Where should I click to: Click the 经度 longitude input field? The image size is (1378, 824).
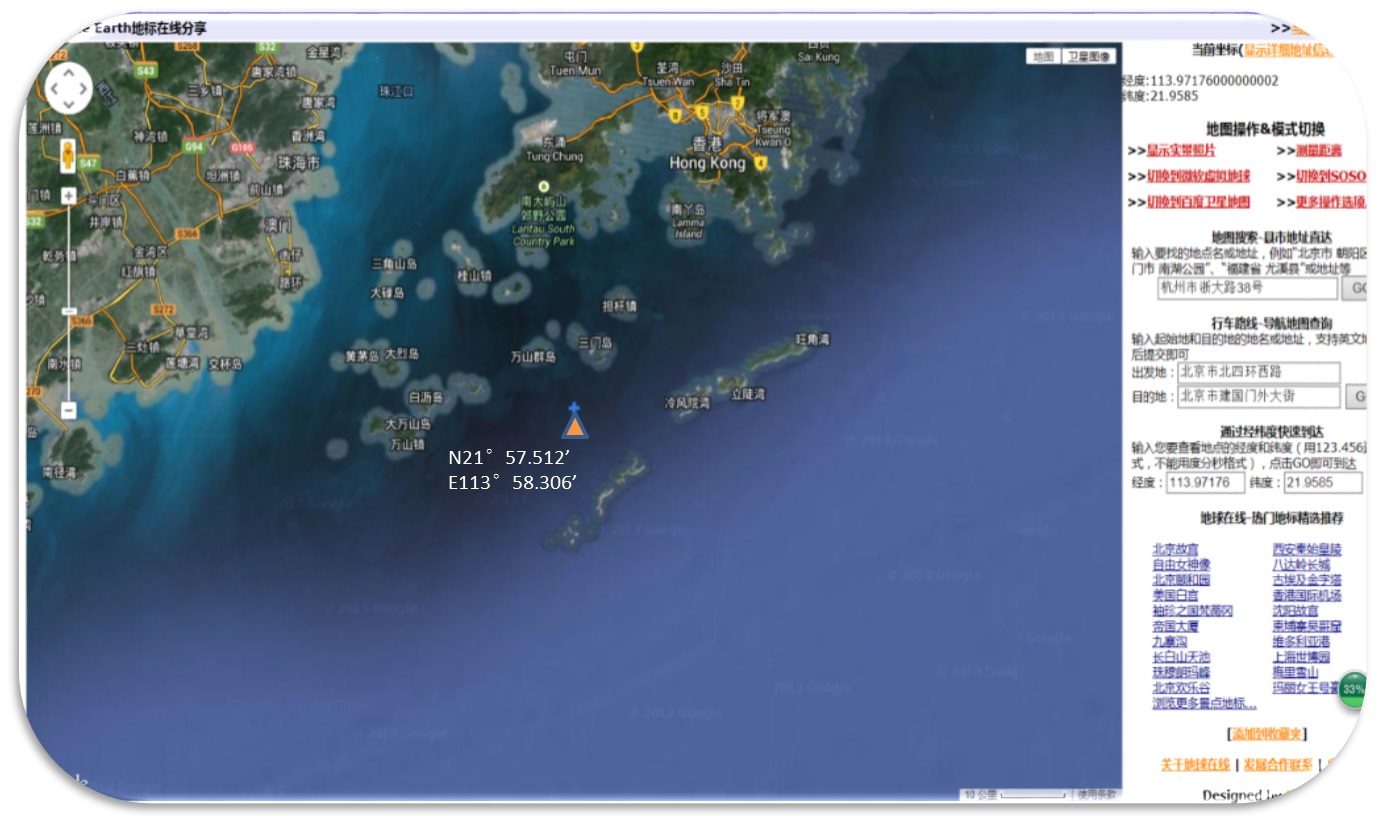(1205, 483)
